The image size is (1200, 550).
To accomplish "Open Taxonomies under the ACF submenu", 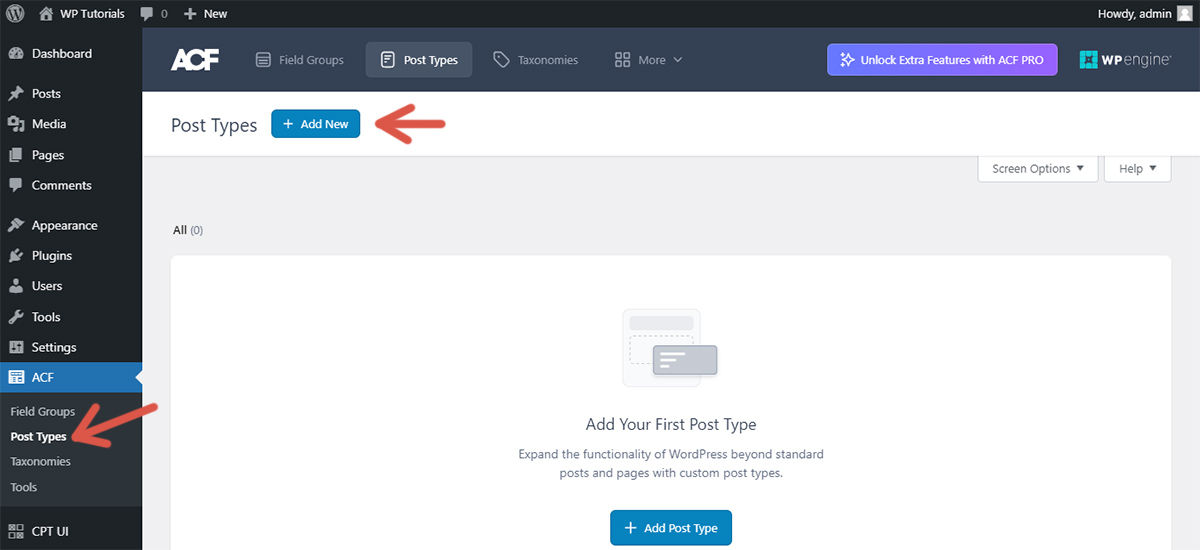I will click(x=41, y=461).
